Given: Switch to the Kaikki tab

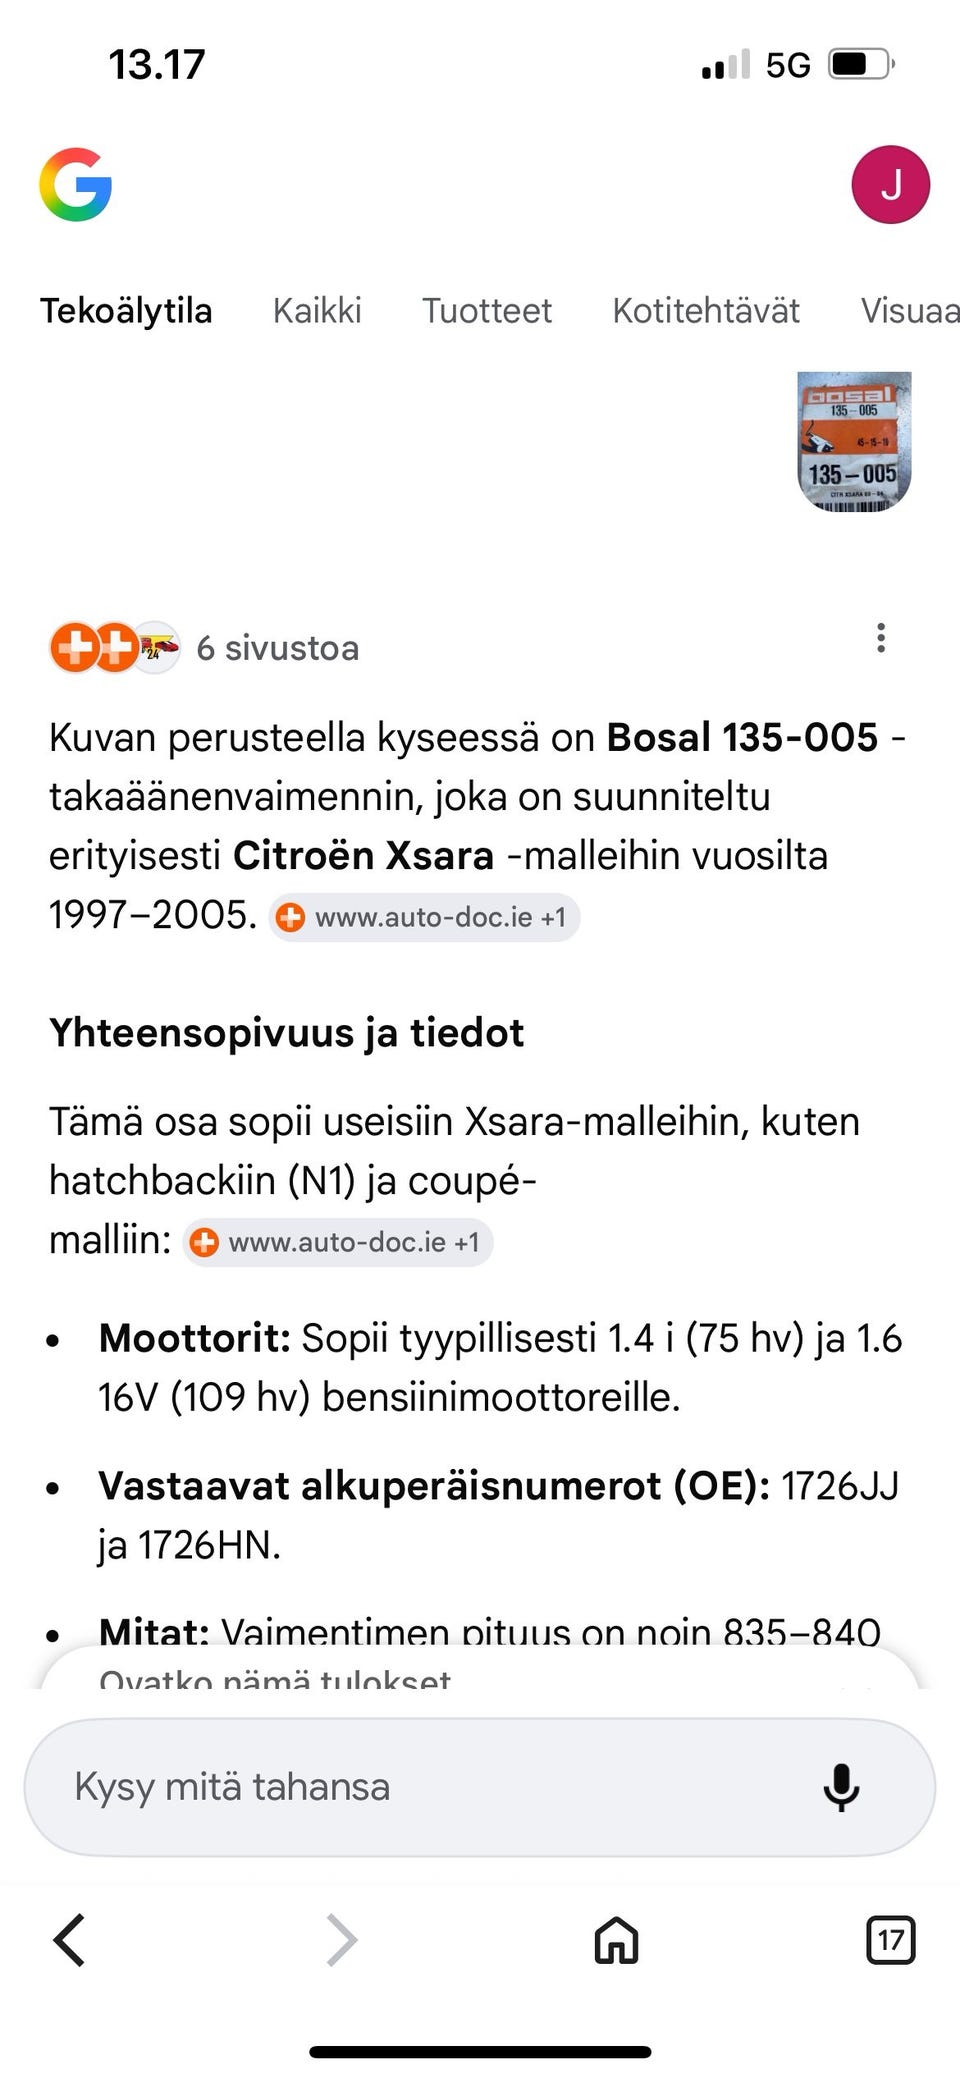Looking at the screenshot, I should 318,311.
